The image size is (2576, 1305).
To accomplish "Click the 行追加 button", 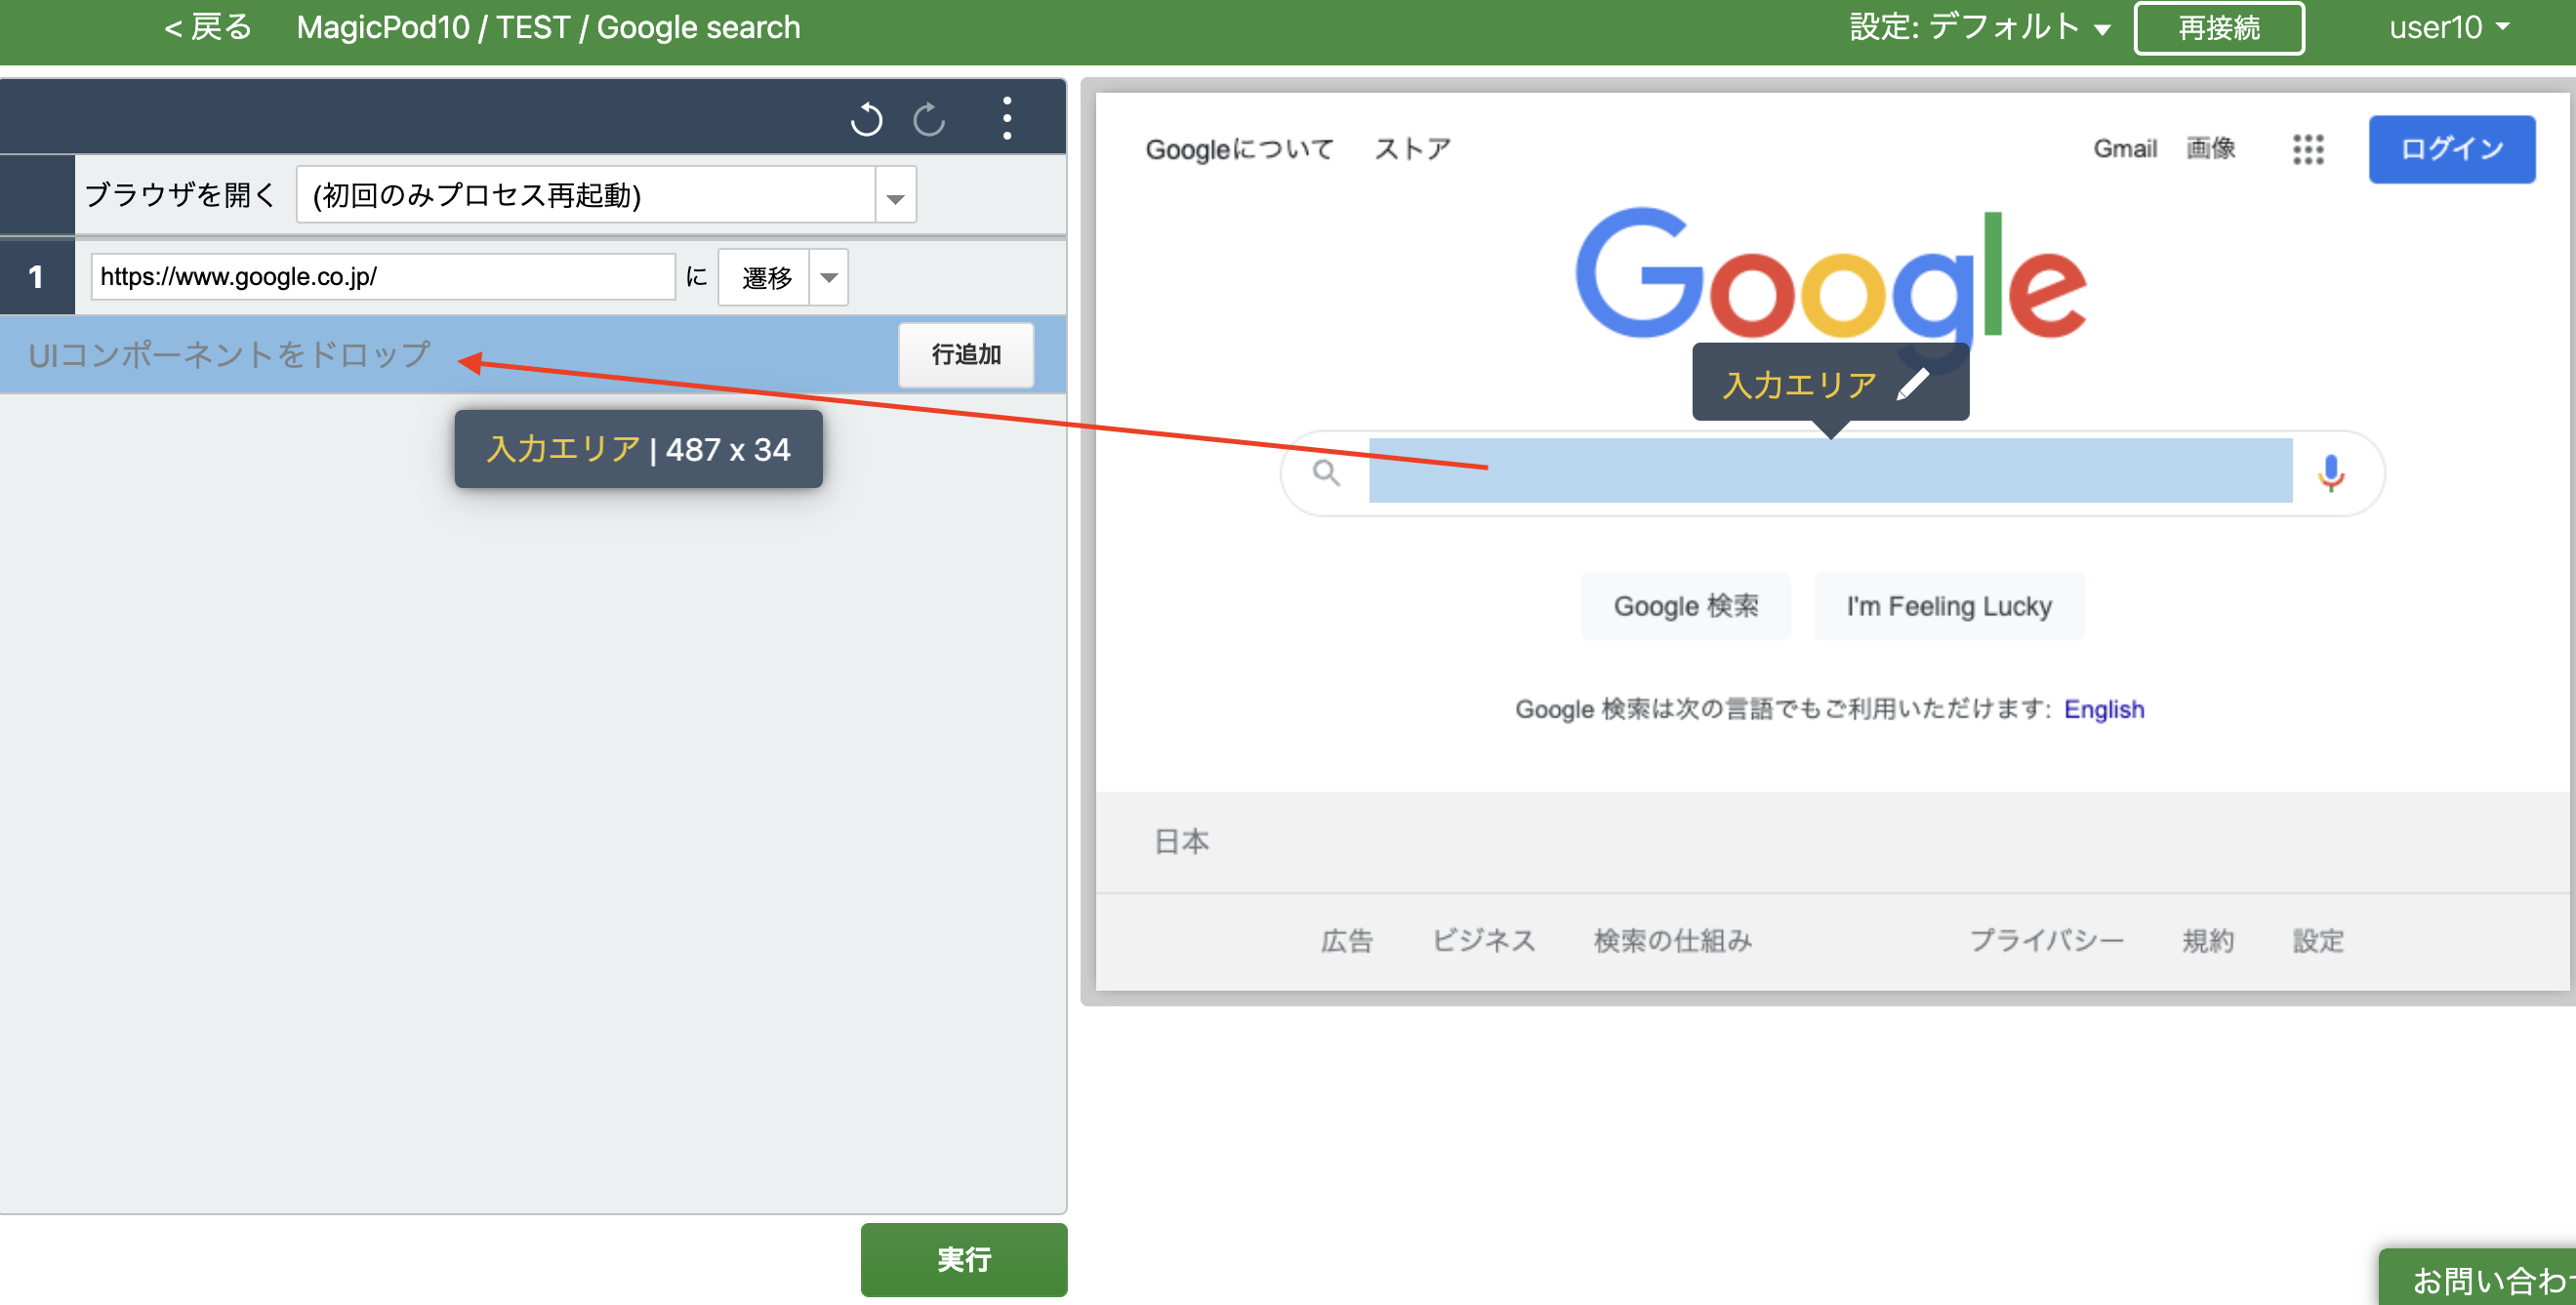I will tap(965, 355).
